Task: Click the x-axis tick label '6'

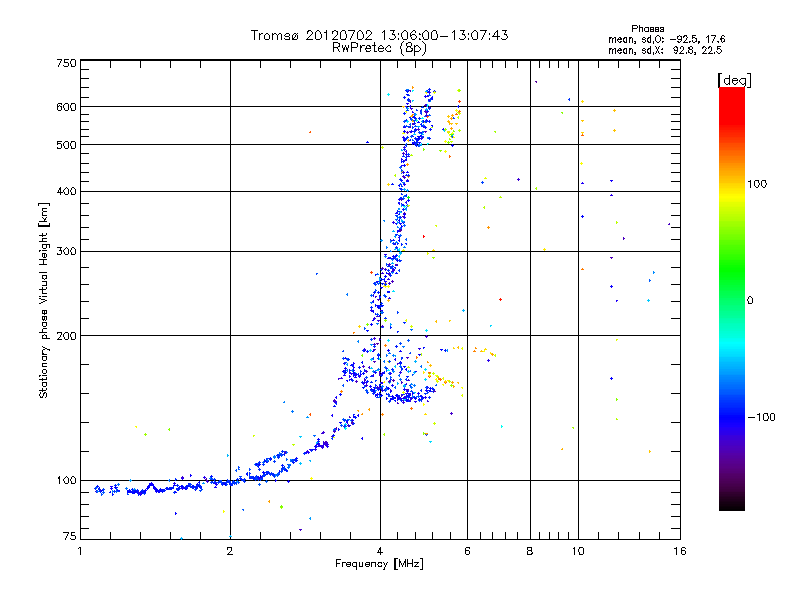Action: pyautogui.click(x=467, y=551)
